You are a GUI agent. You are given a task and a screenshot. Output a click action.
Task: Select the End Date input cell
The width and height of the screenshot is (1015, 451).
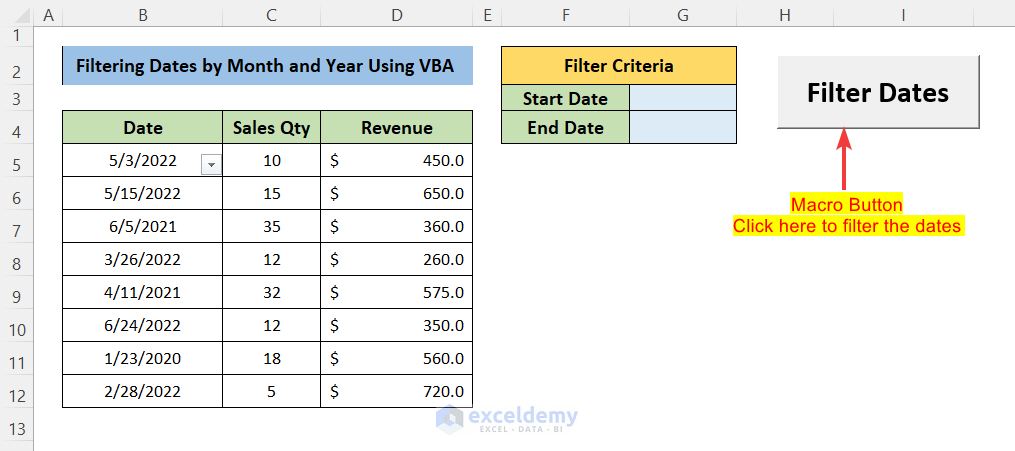click(x=683, y=127)
